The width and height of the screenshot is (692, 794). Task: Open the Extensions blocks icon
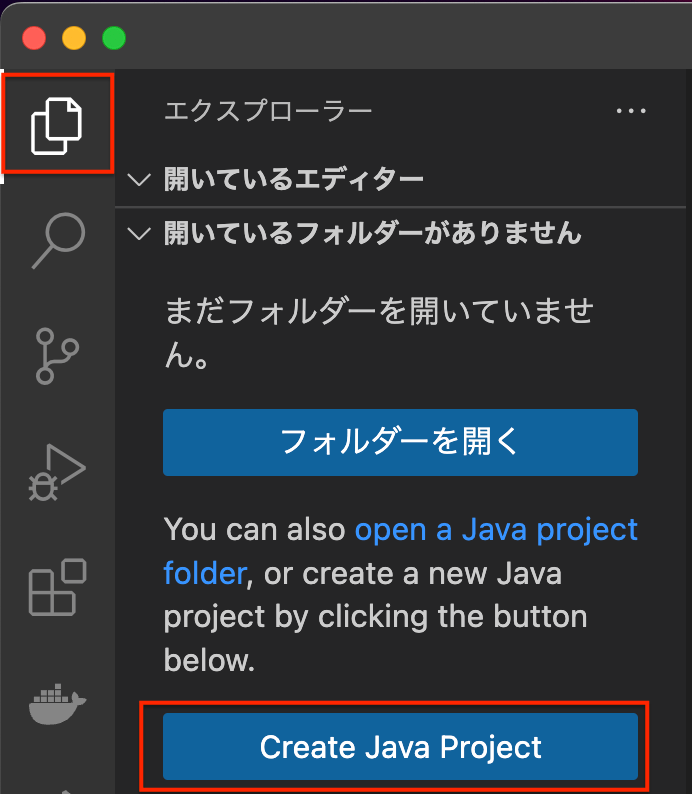[x=57, y=587]
